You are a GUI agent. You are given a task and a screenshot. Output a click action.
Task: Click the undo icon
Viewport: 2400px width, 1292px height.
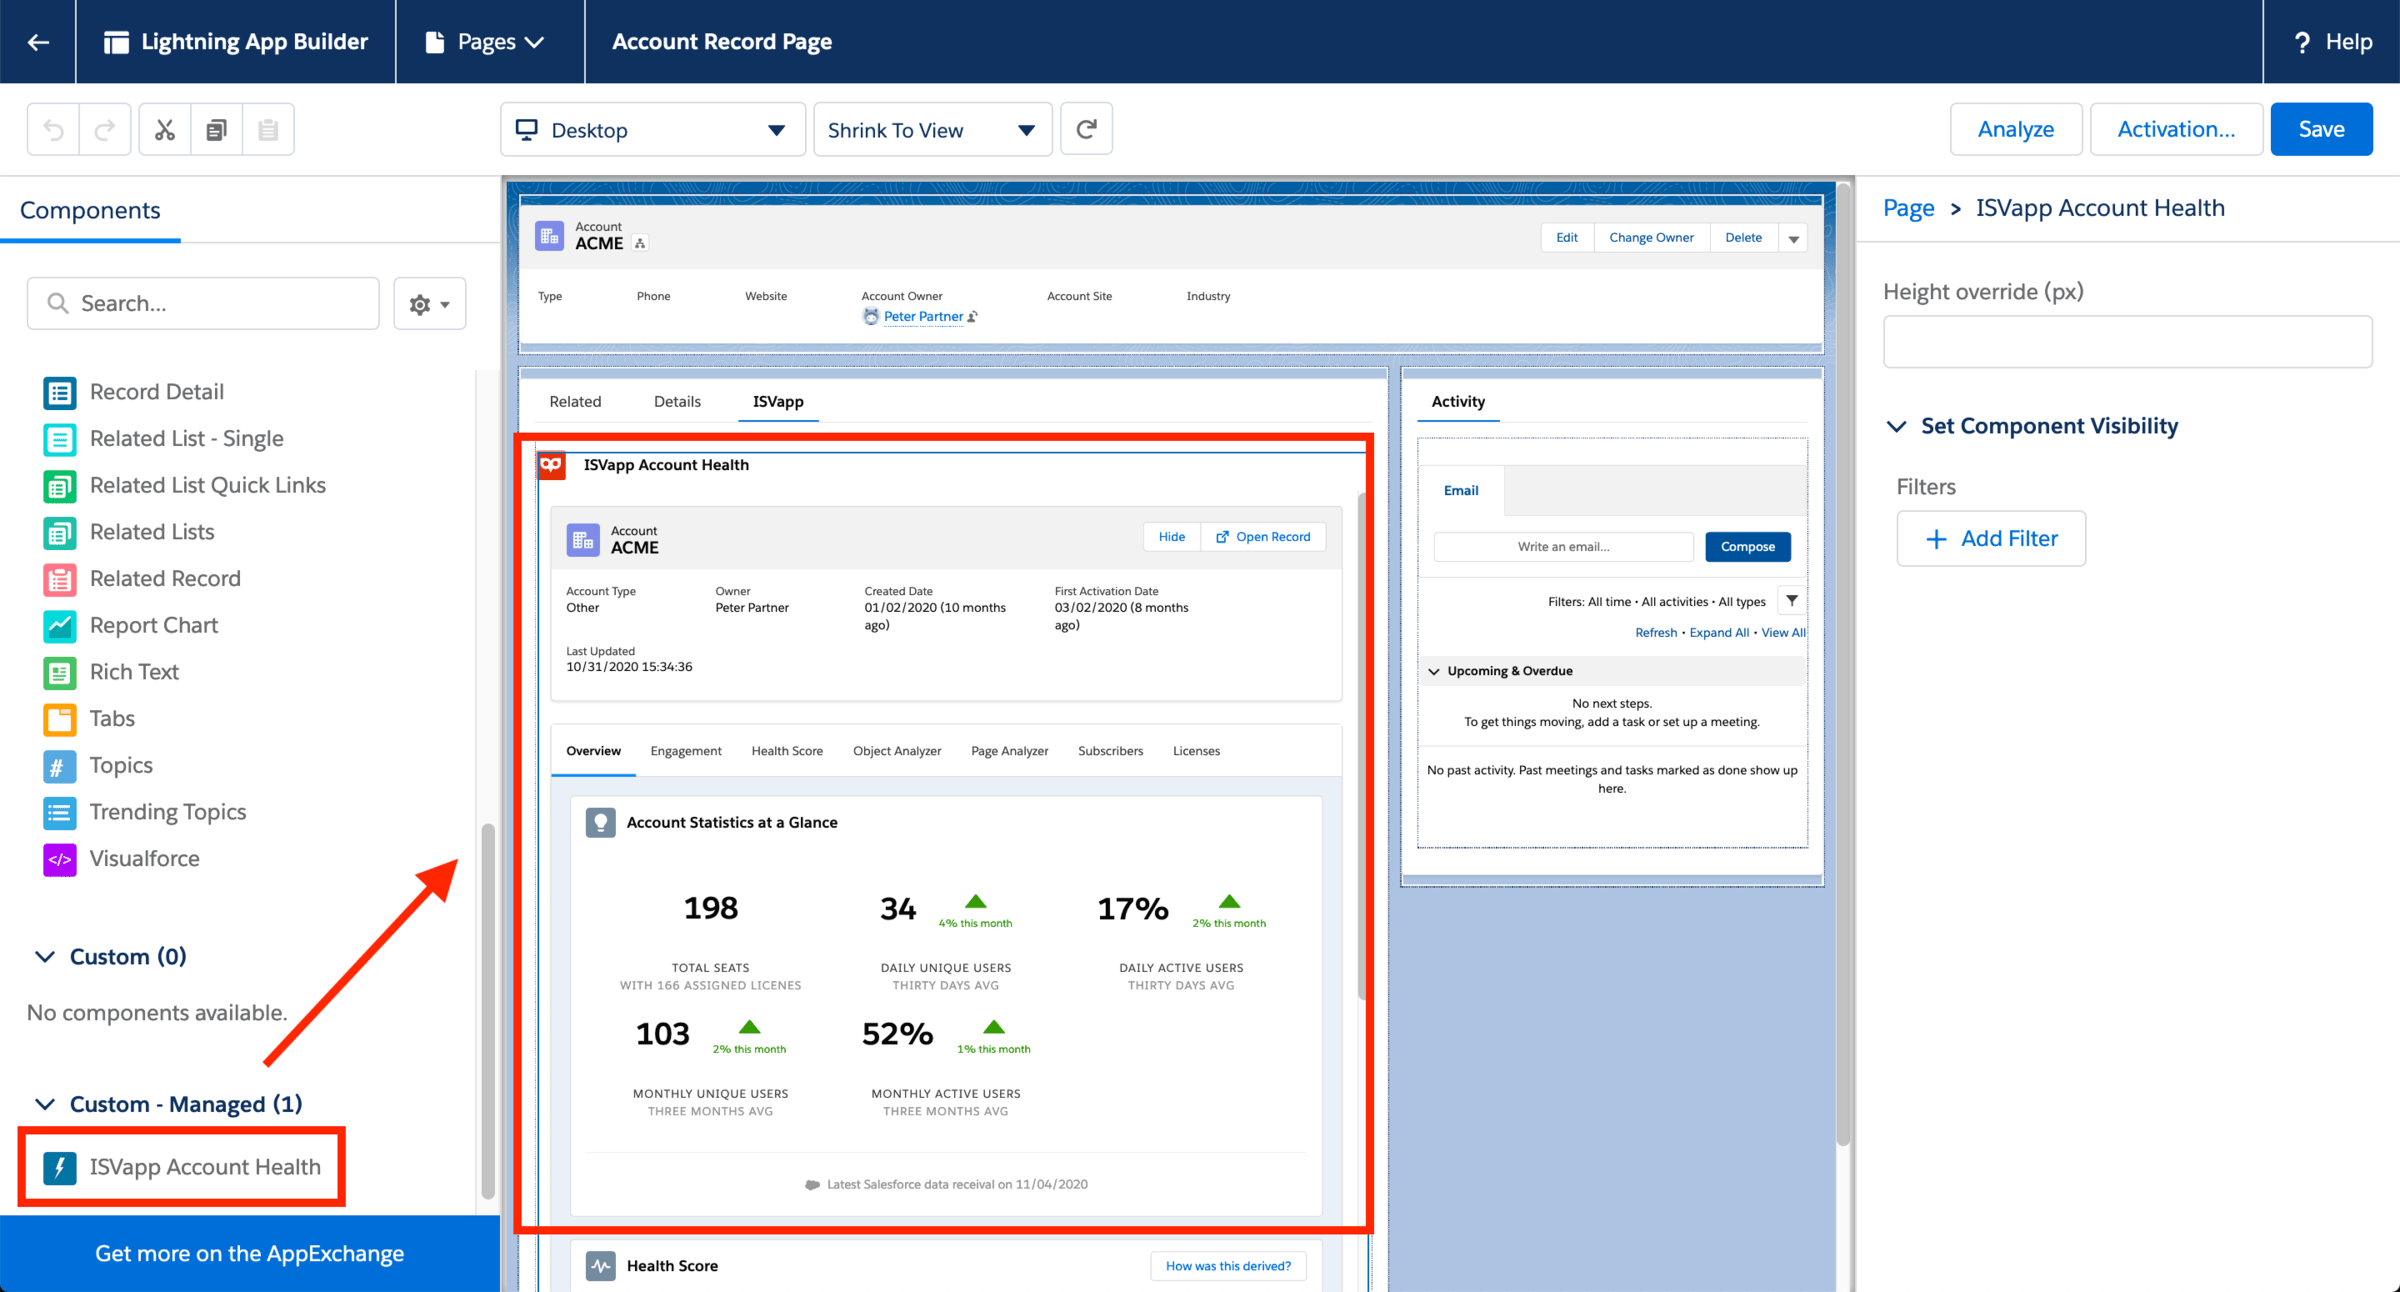point(54,130)
